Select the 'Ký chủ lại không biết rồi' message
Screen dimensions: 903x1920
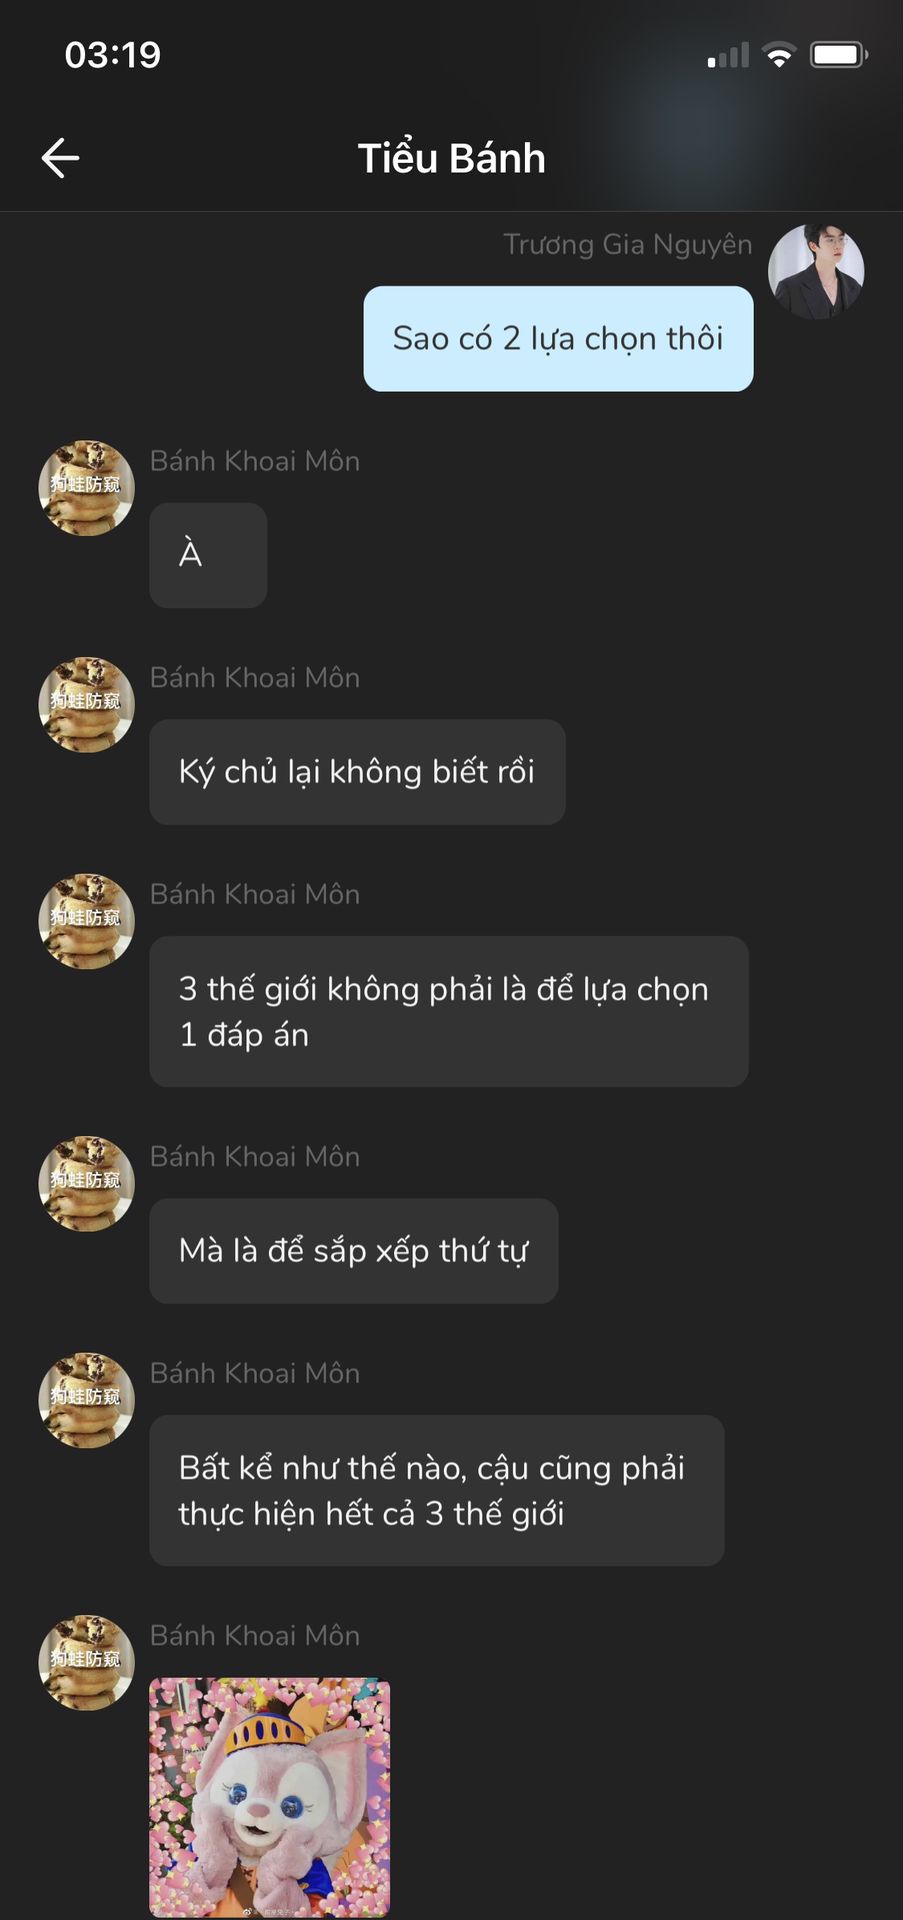coord(357,772)
